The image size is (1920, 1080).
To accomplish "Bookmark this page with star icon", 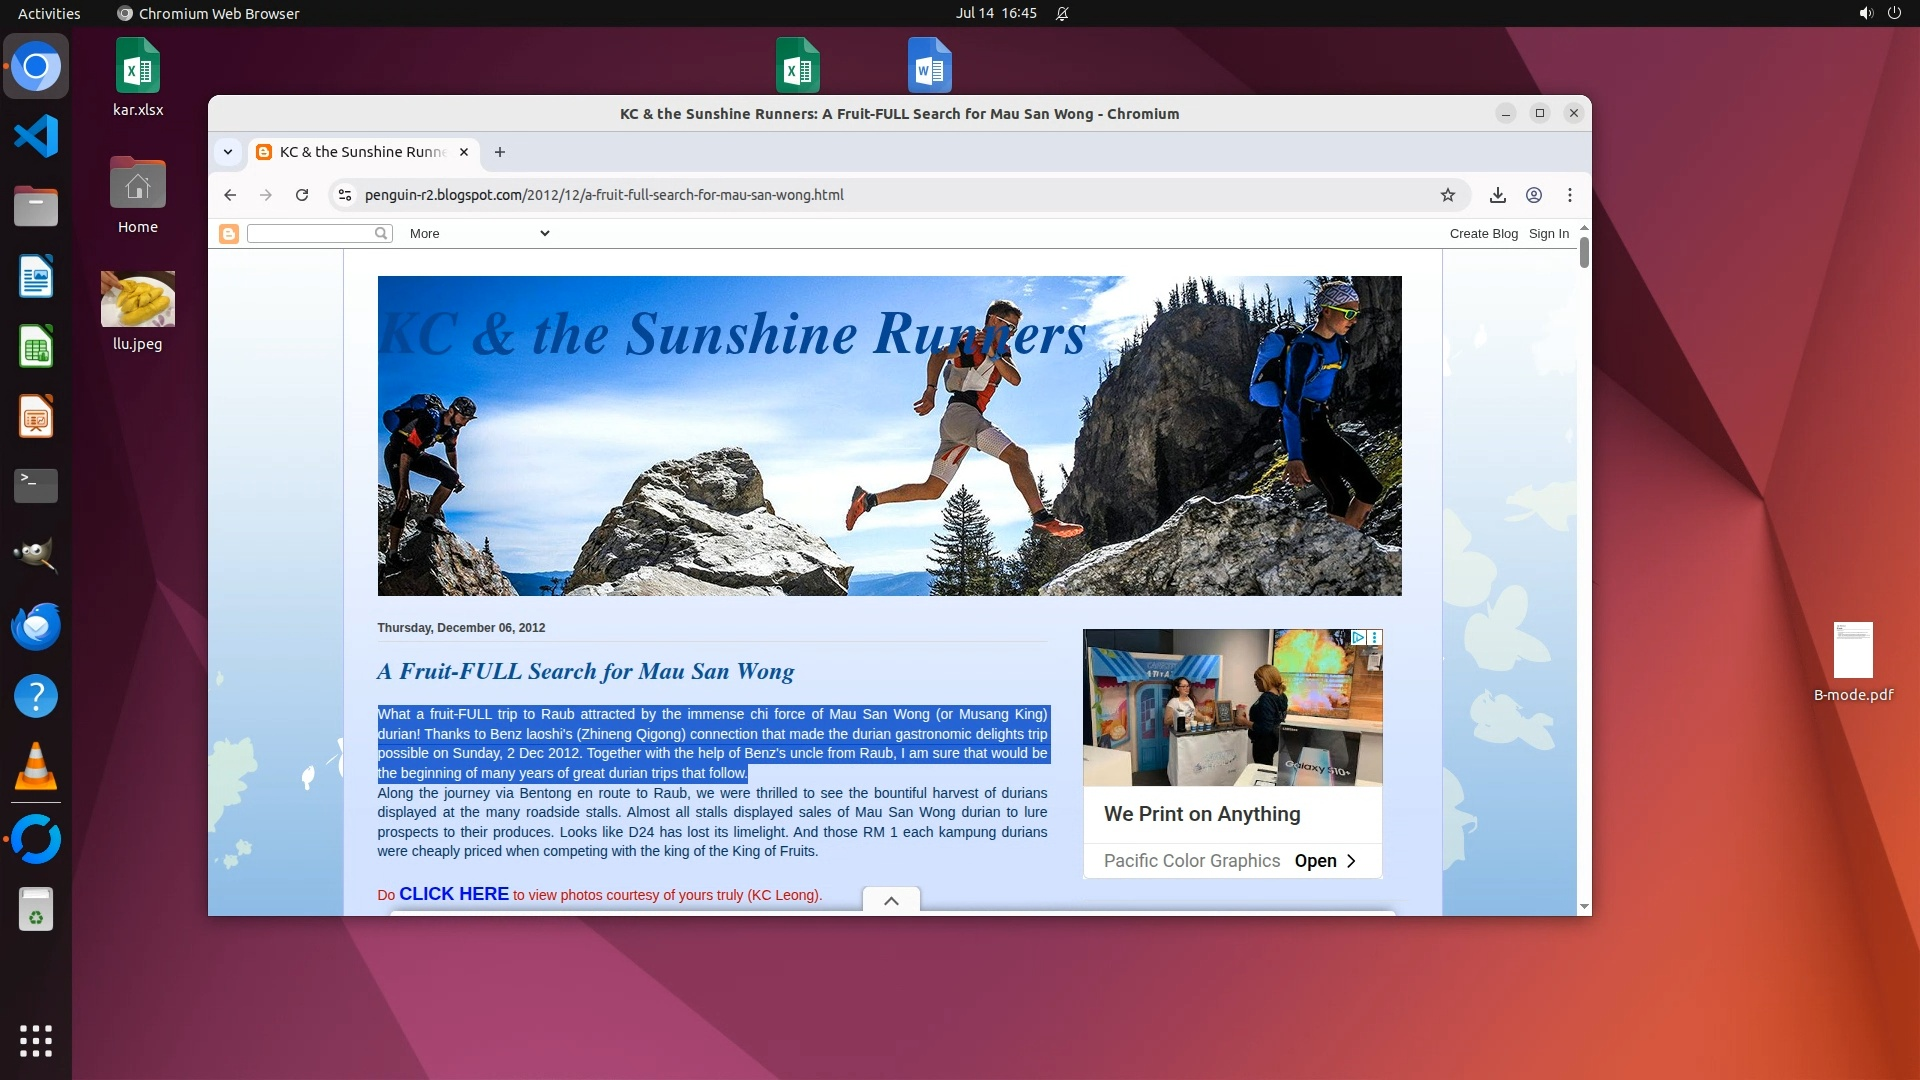I will 1447,195.
